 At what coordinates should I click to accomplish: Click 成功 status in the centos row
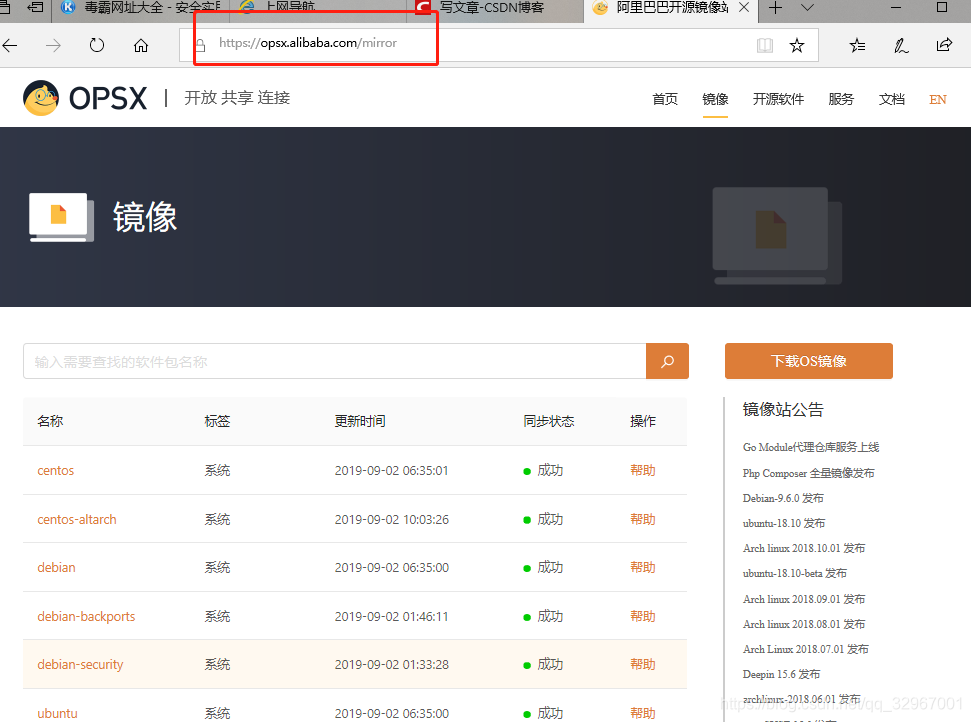[x=550, y=471]
